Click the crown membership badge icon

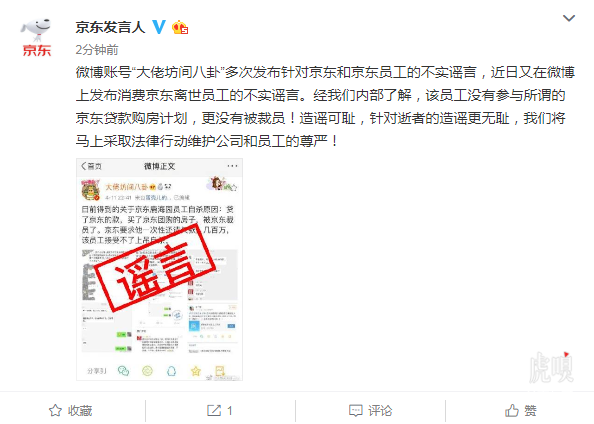coord(180,27)
